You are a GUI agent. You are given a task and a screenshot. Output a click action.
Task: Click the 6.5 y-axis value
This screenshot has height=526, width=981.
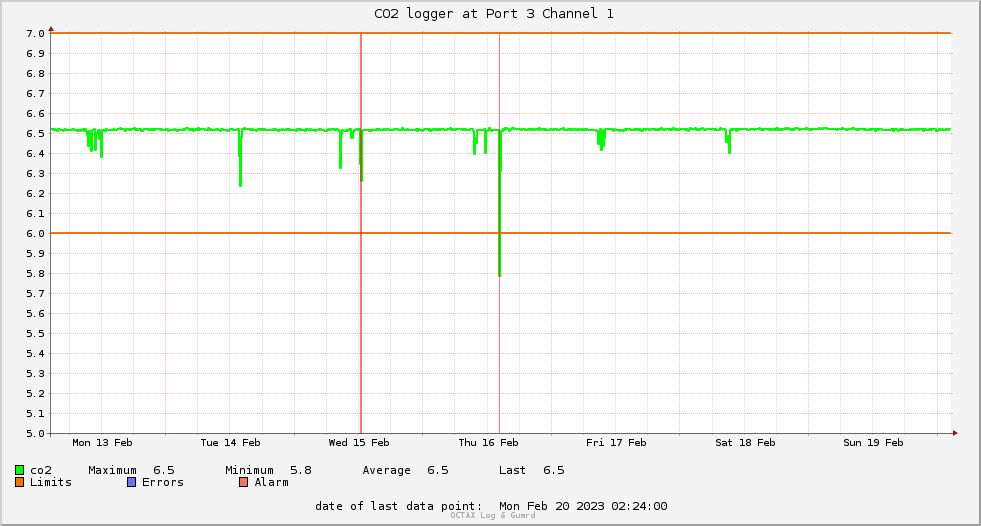coord(35,133)
